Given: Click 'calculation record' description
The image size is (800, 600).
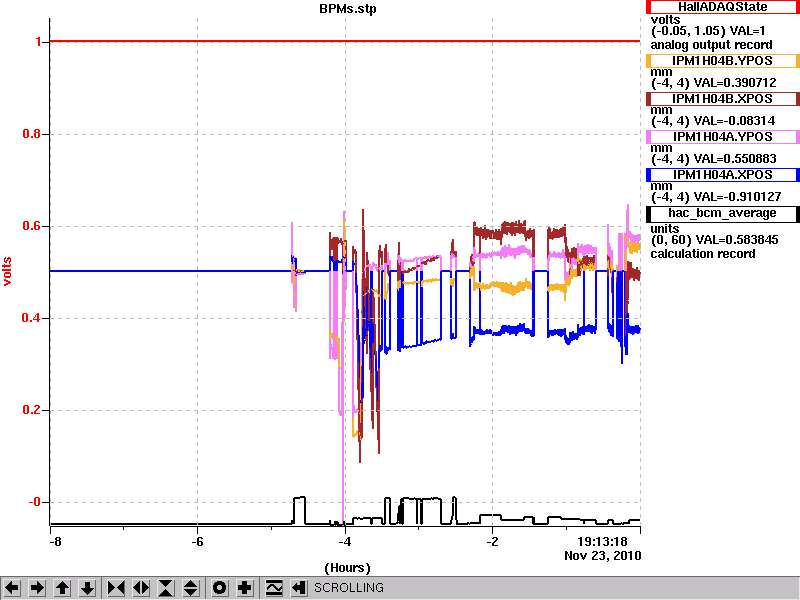Looking at the screenshot, I should click(703, 254).
